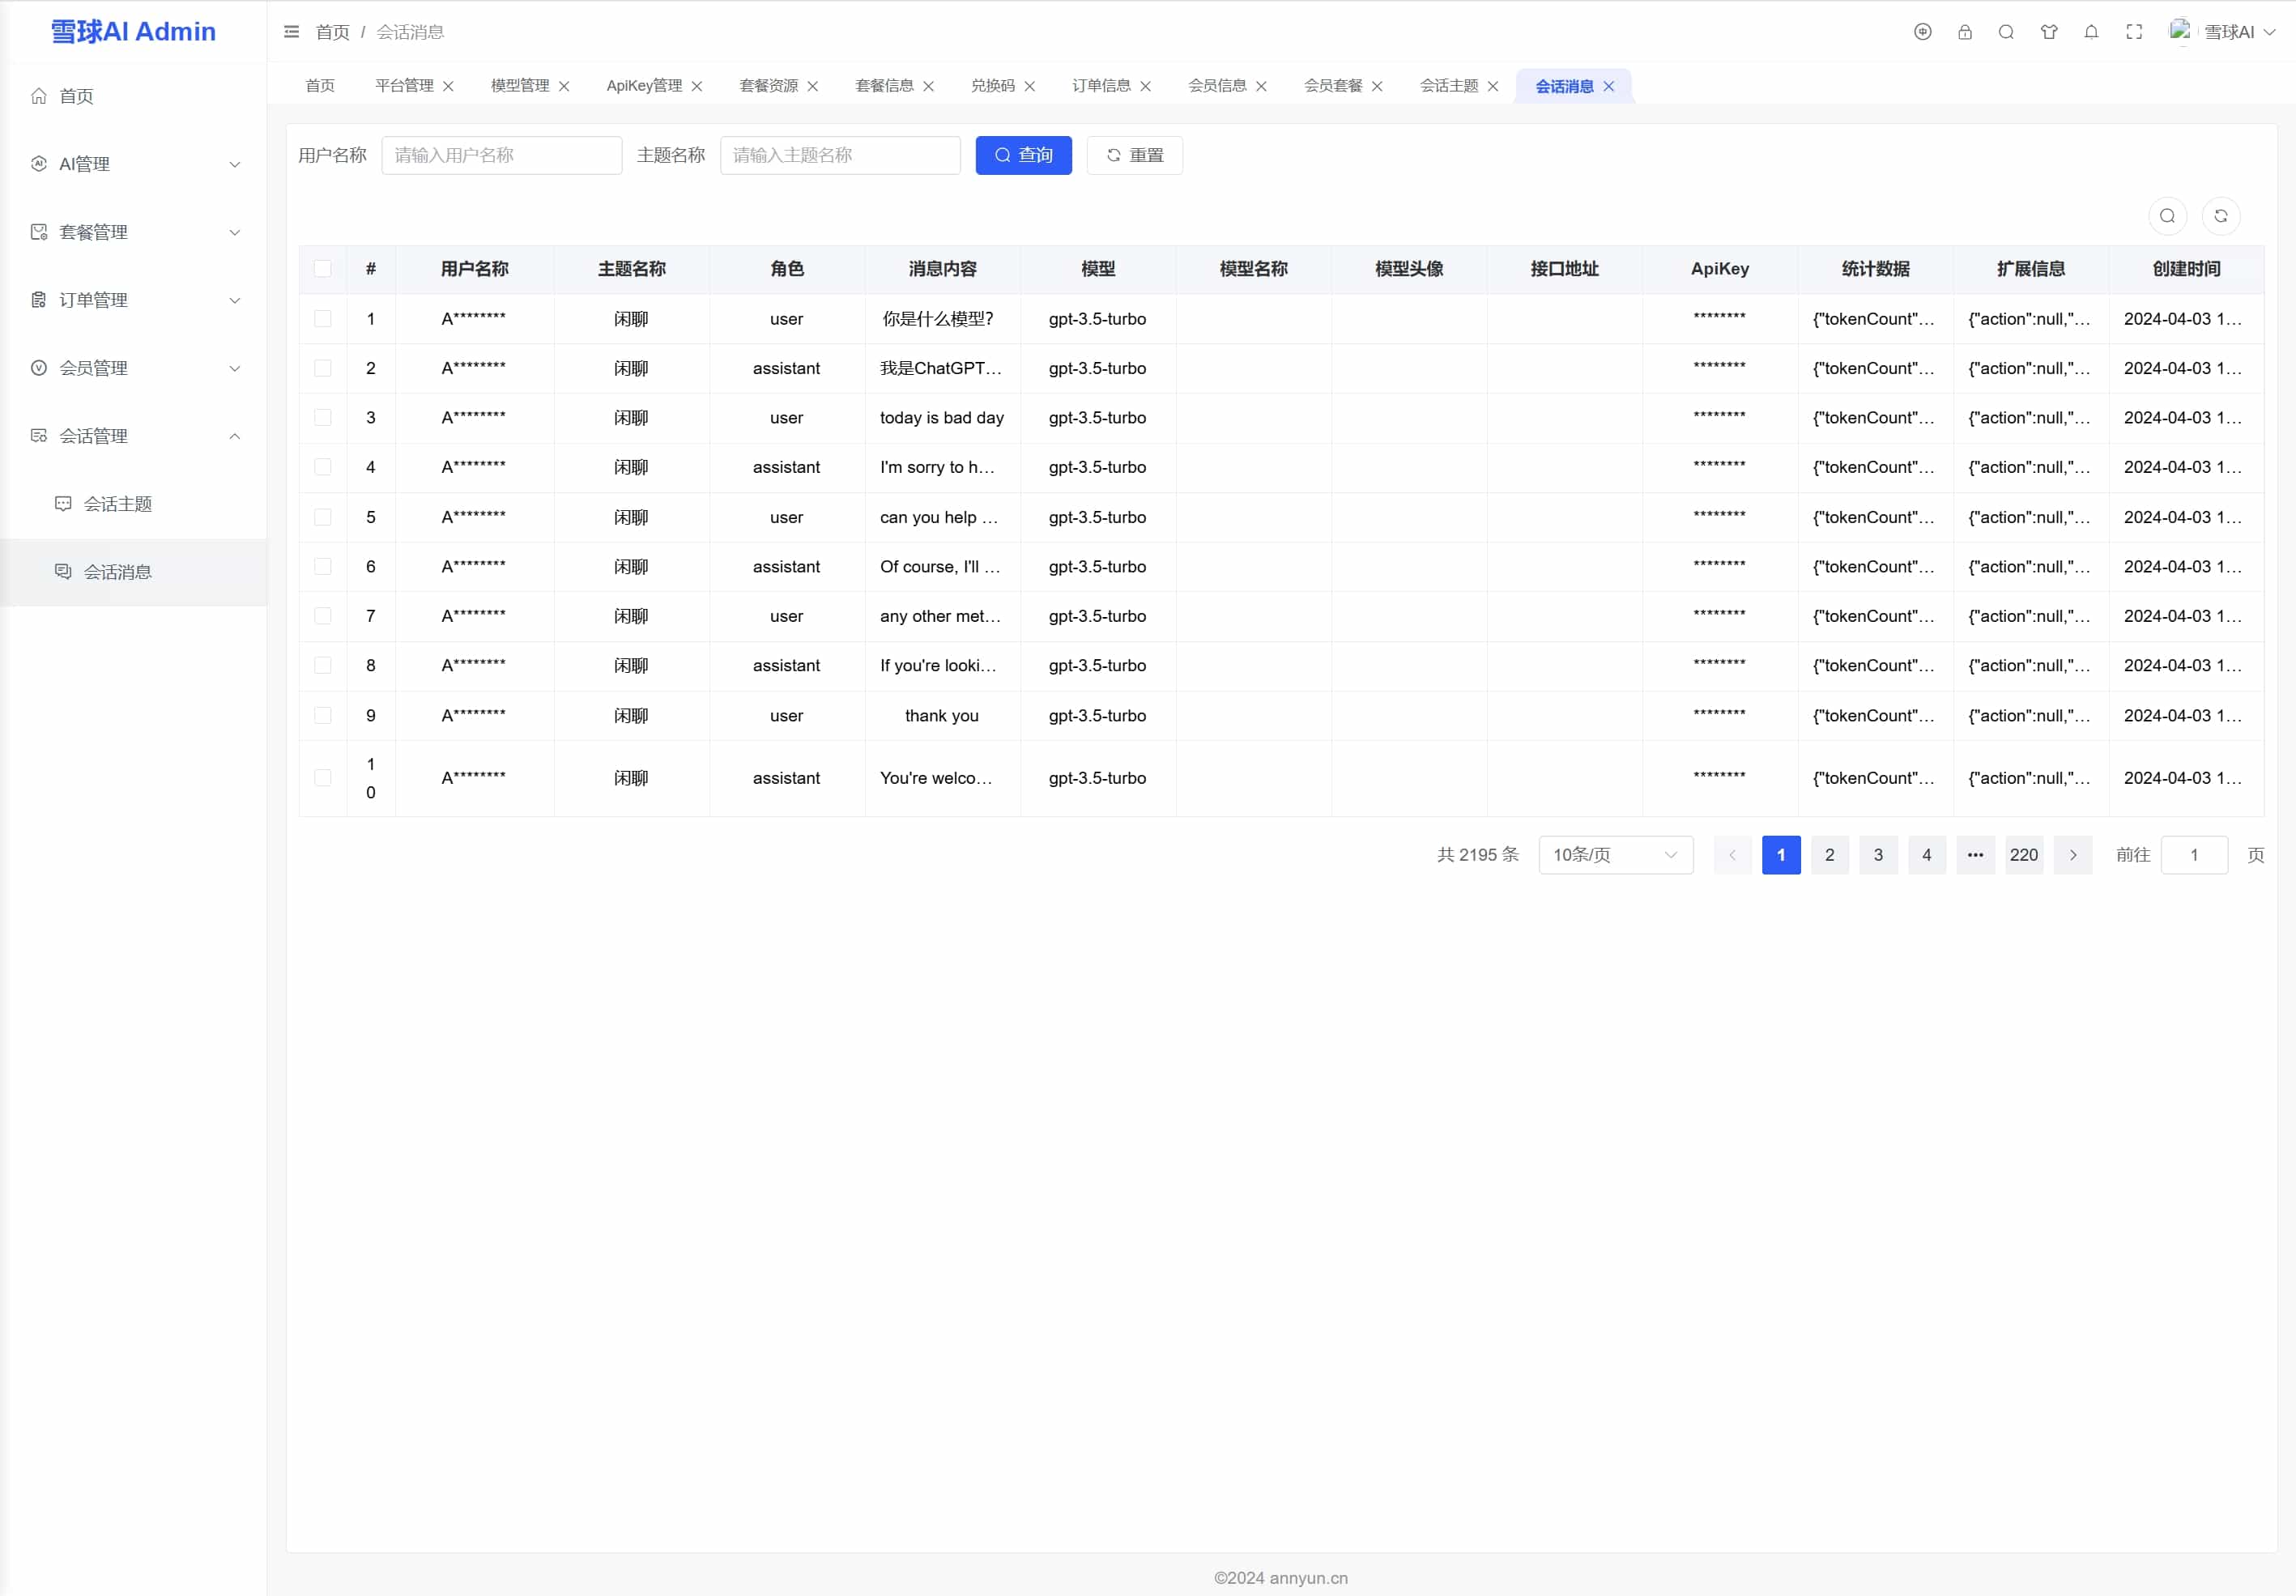Click the lock screen icon in header

[x=1964, y=32]
